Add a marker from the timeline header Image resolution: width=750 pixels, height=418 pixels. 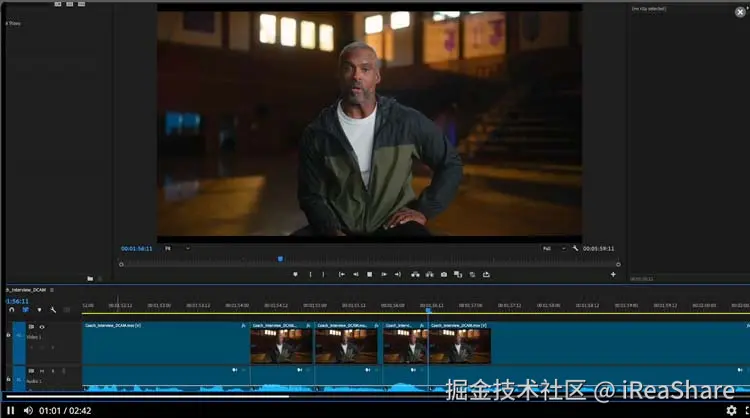tap(39, 310)
